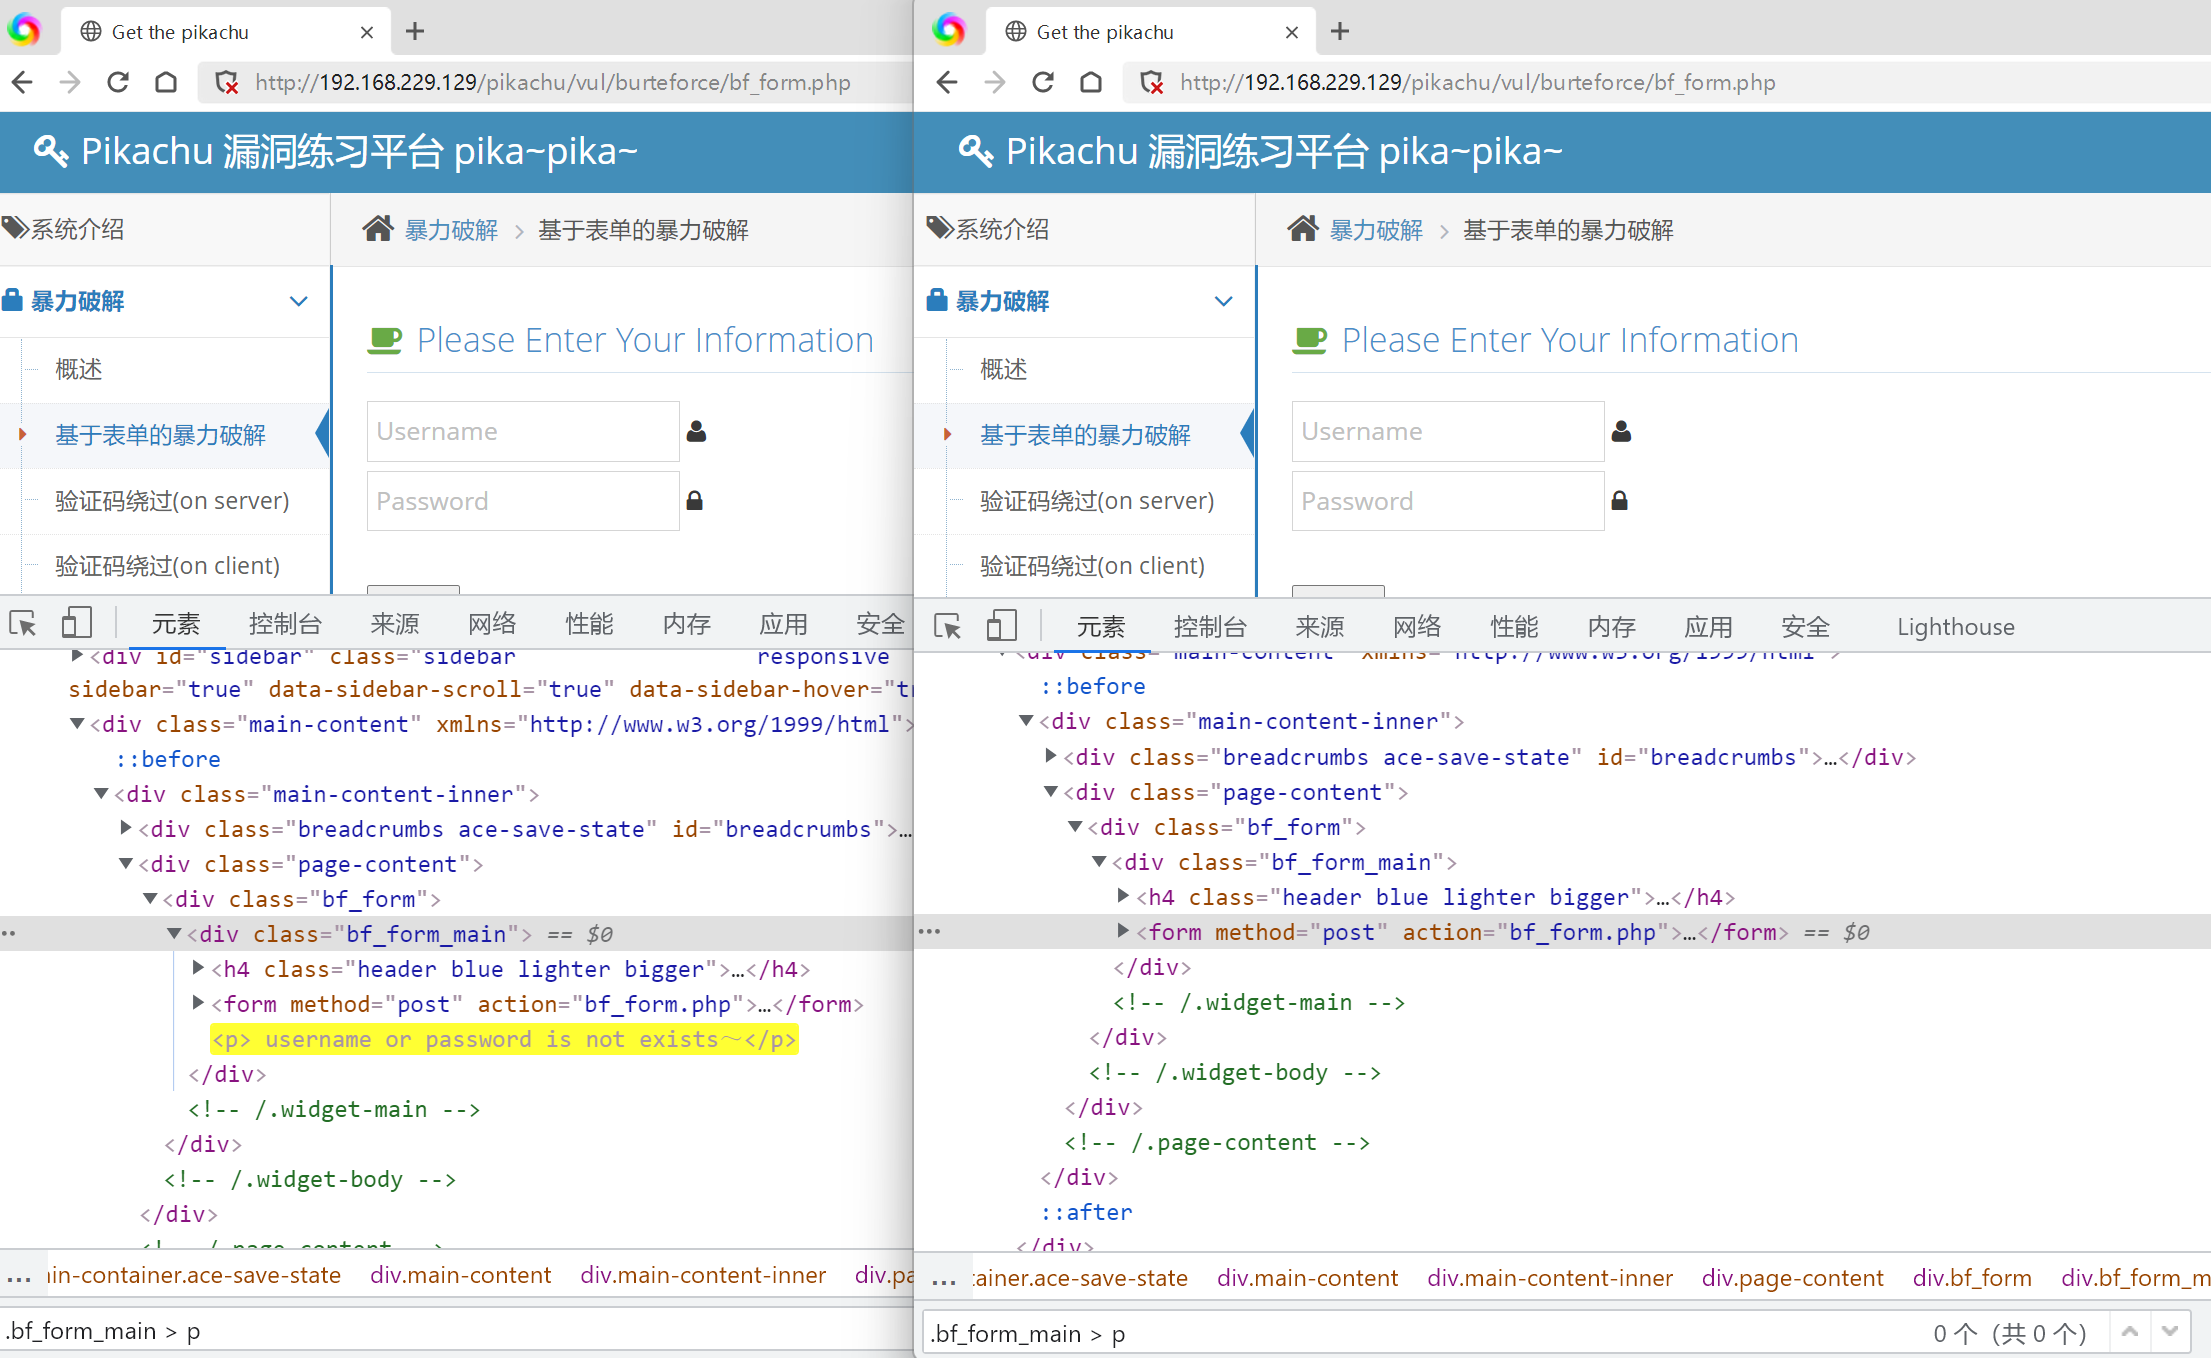Click browser logo icon in left window
This screenshot has height=1358, width=2211.
click(x=24, y=30)
